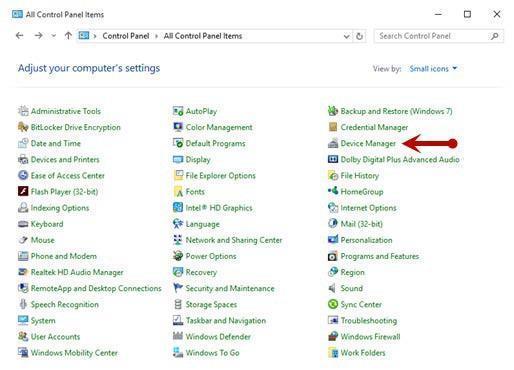The height and width of the screenshot is (370, 514).
Task: Open Administrative Tools icon
Action: 23,111
